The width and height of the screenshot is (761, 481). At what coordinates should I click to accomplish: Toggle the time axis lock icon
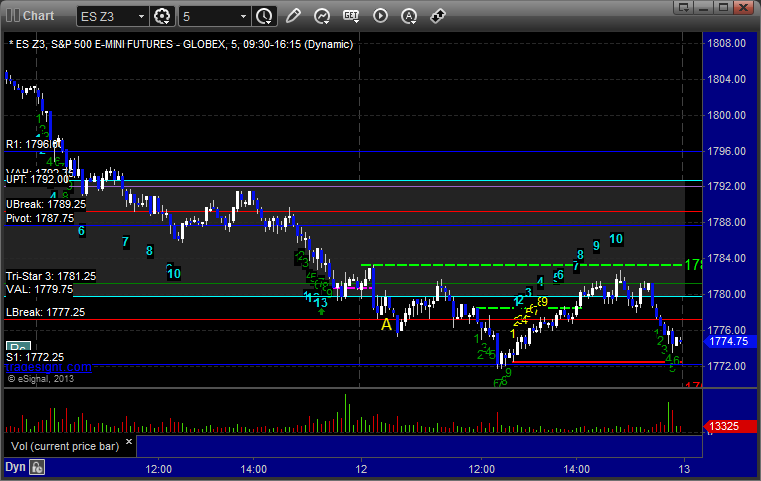click(37, 467)
